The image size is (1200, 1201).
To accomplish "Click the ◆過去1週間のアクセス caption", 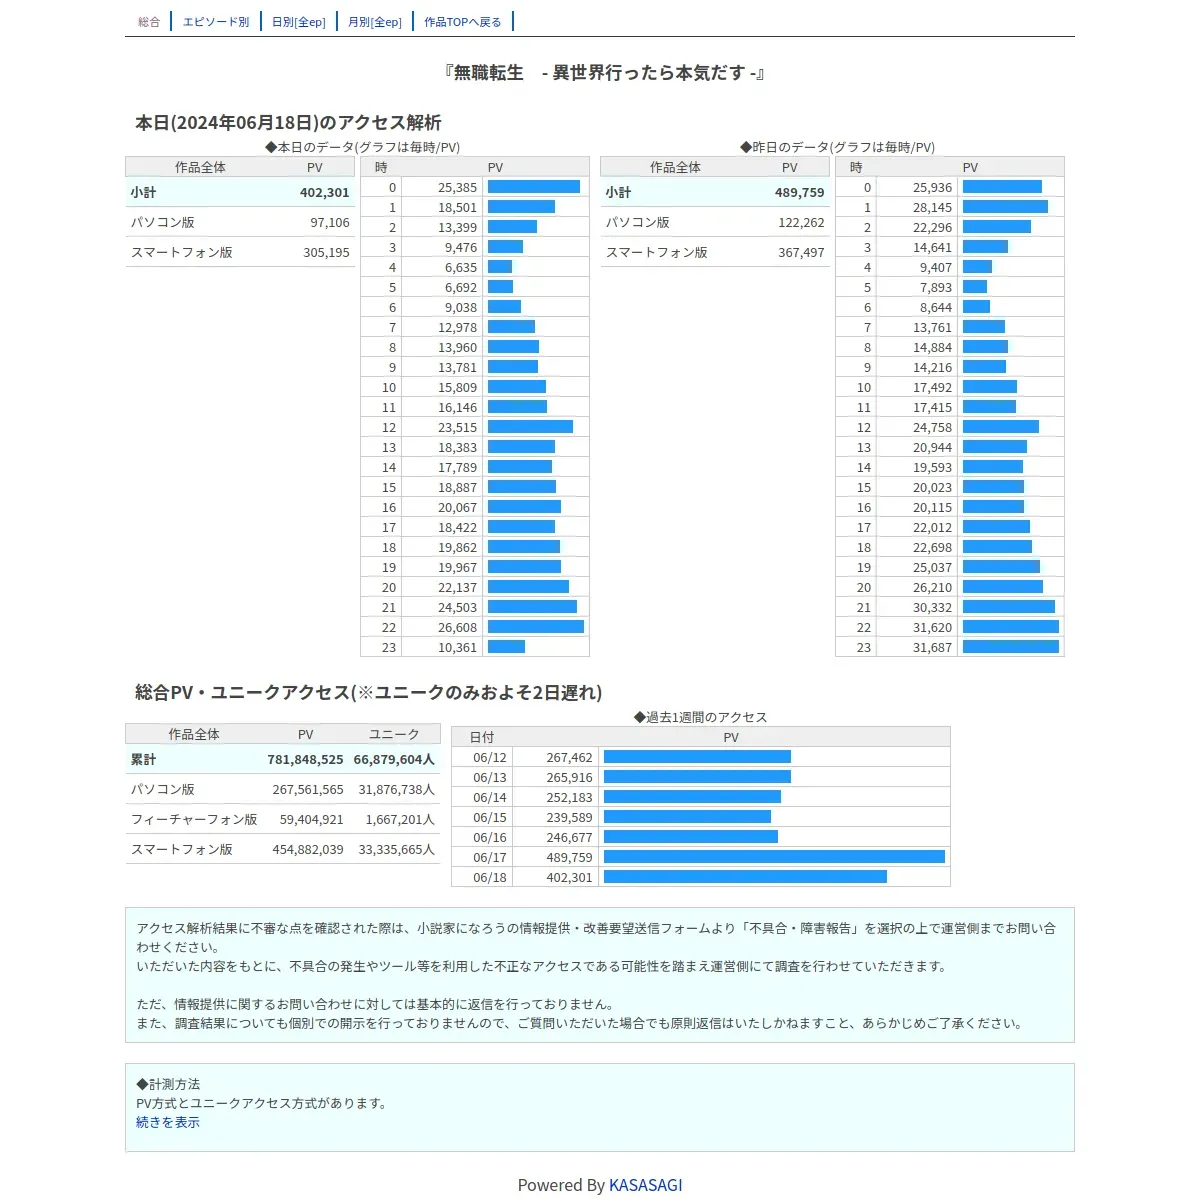I will coord(700,717).
